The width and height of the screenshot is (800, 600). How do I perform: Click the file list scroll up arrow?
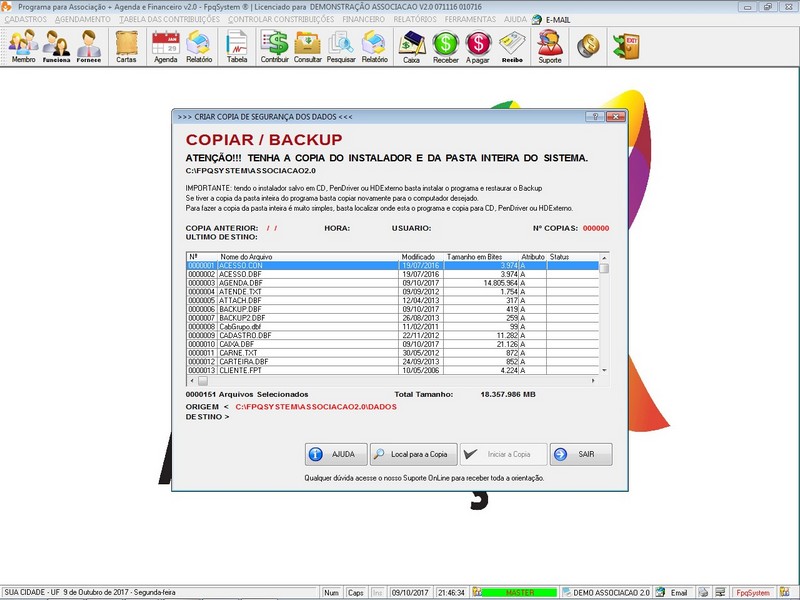tap(604, 258)
